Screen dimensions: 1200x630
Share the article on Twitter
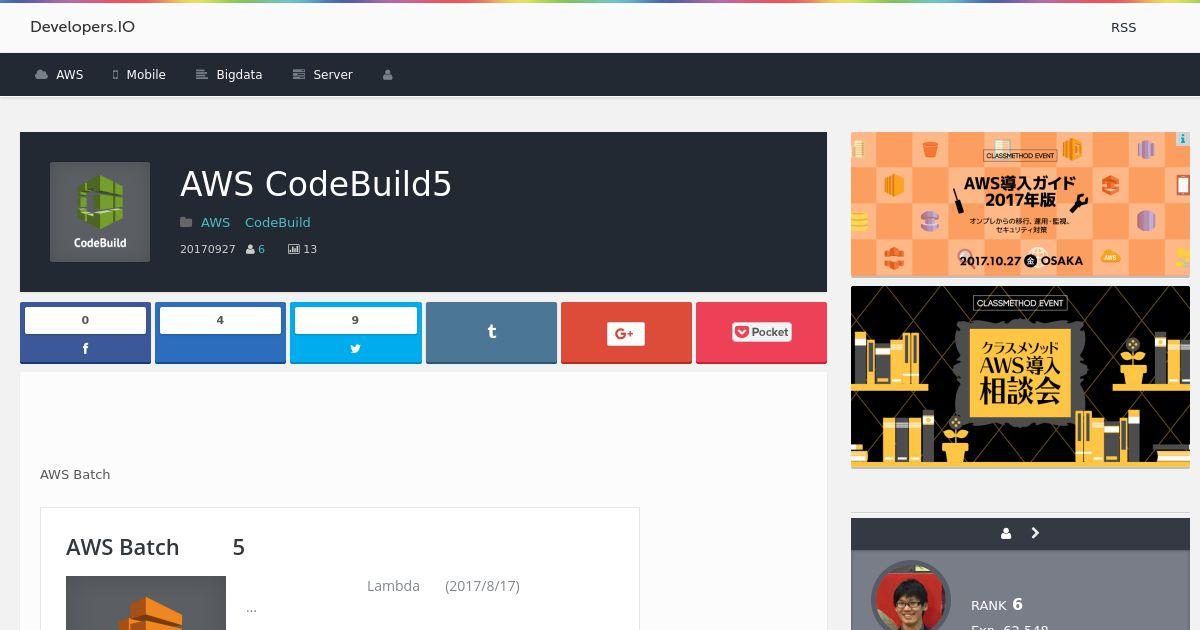coord(355,333)
